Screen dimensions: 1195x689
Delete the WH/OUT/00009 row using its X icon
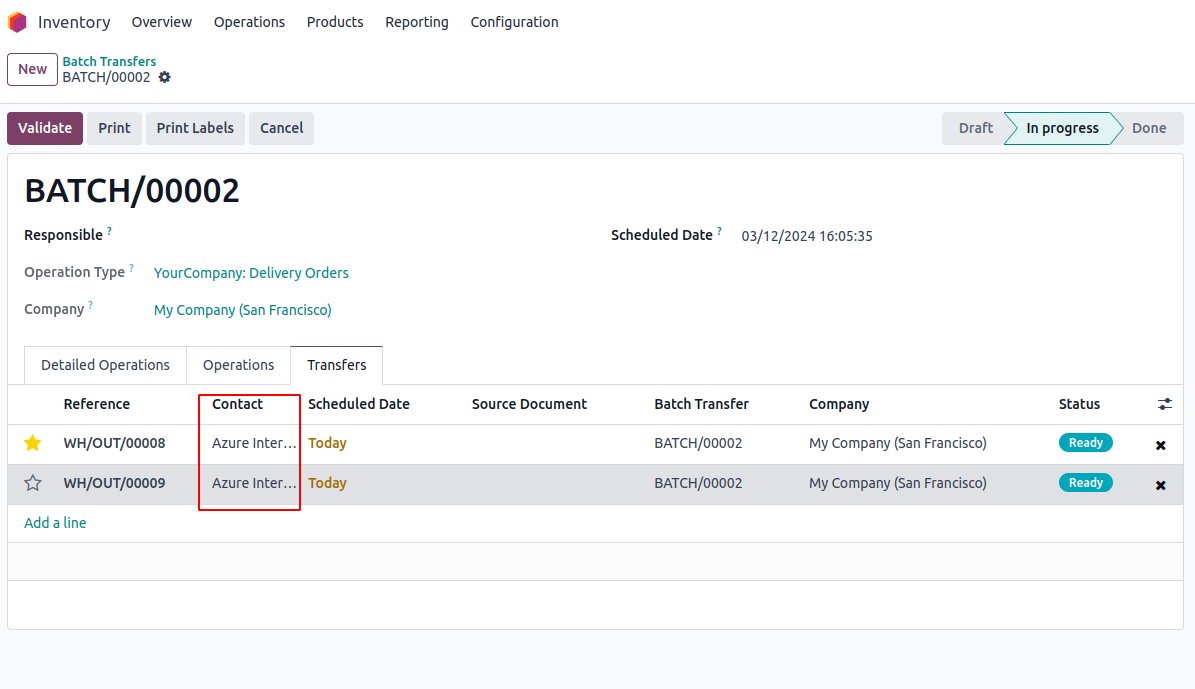(x=1160, y=485)
